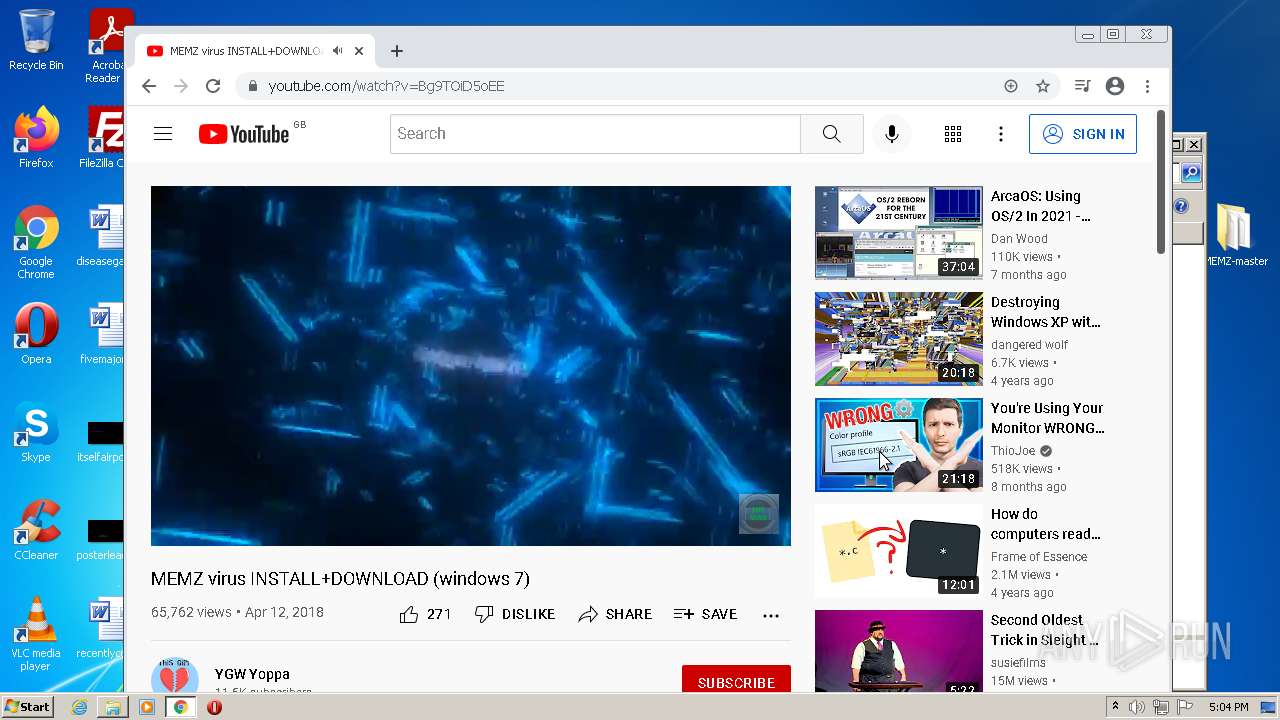Open the YouTube hamburger guide menu
The height and width of the screenshot is (720, 1280).
[x=163, y=134]
